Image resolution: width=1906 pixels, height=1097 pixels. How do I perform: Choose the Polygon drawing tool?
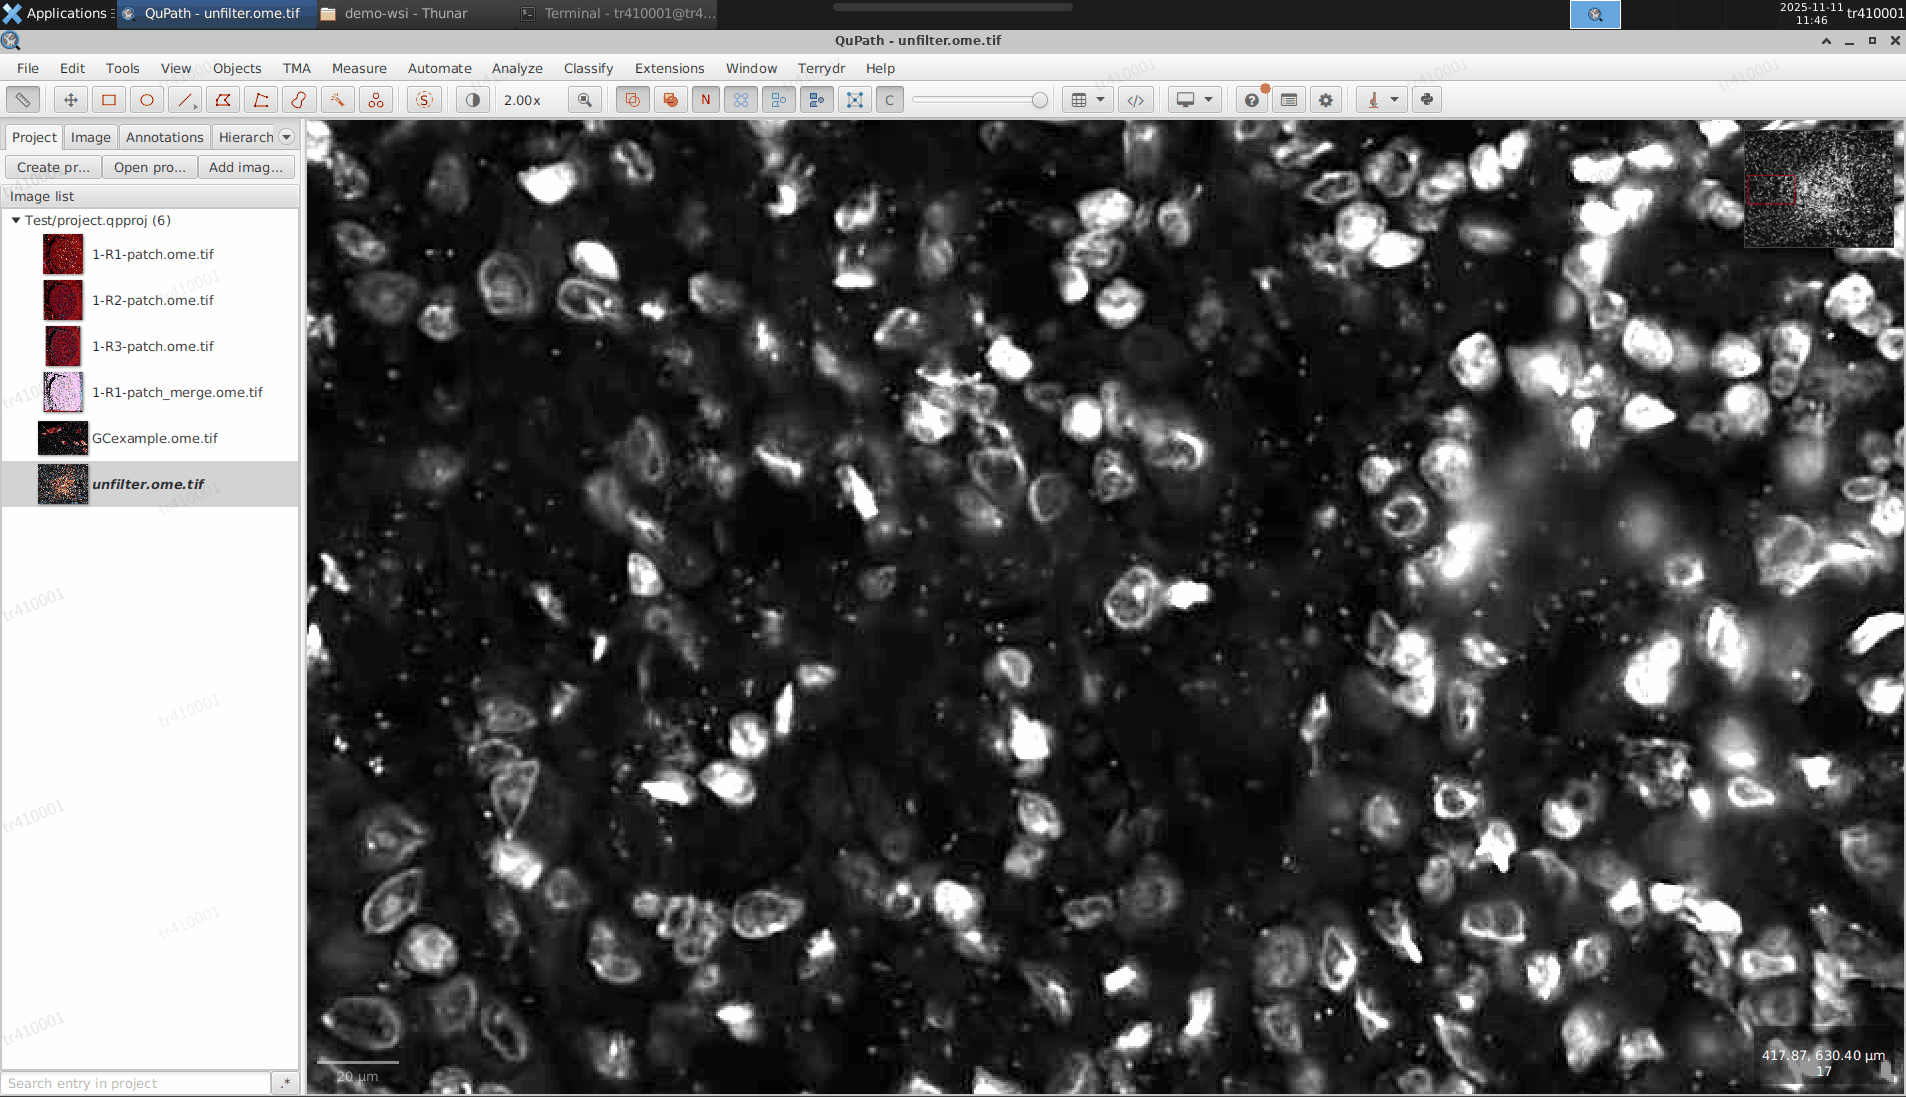223,100
